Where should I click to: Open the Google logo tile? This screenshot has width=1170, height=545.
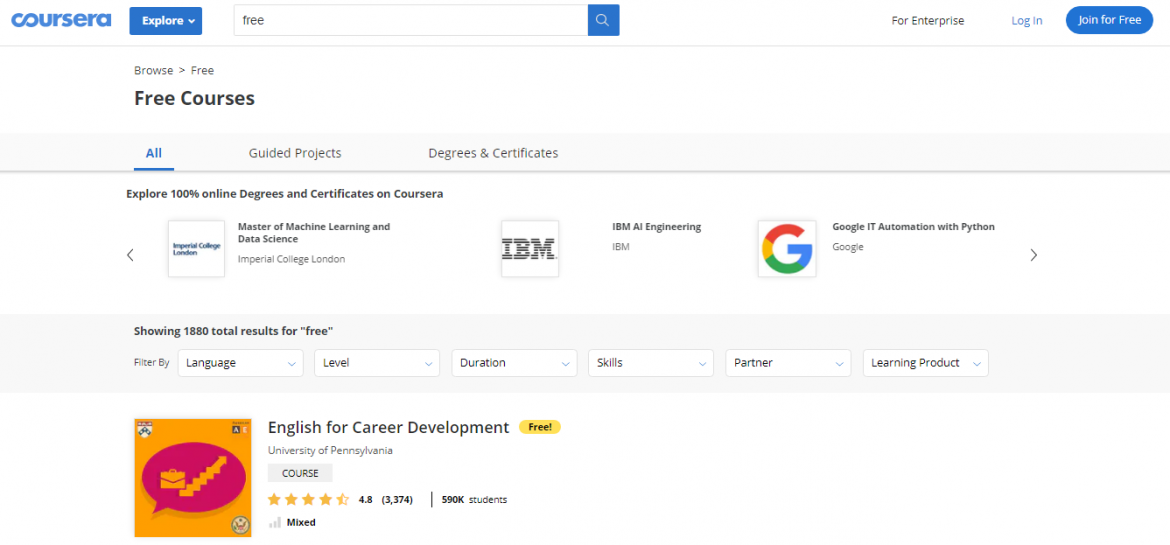pyautogui.click(x=786, y=249)
